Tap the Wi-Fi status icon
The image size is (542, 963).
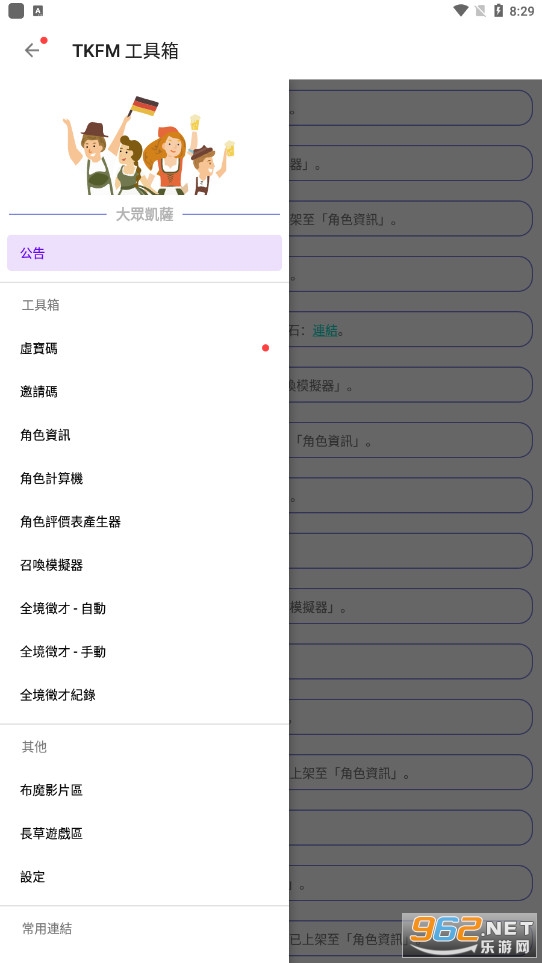click(460, 10)
